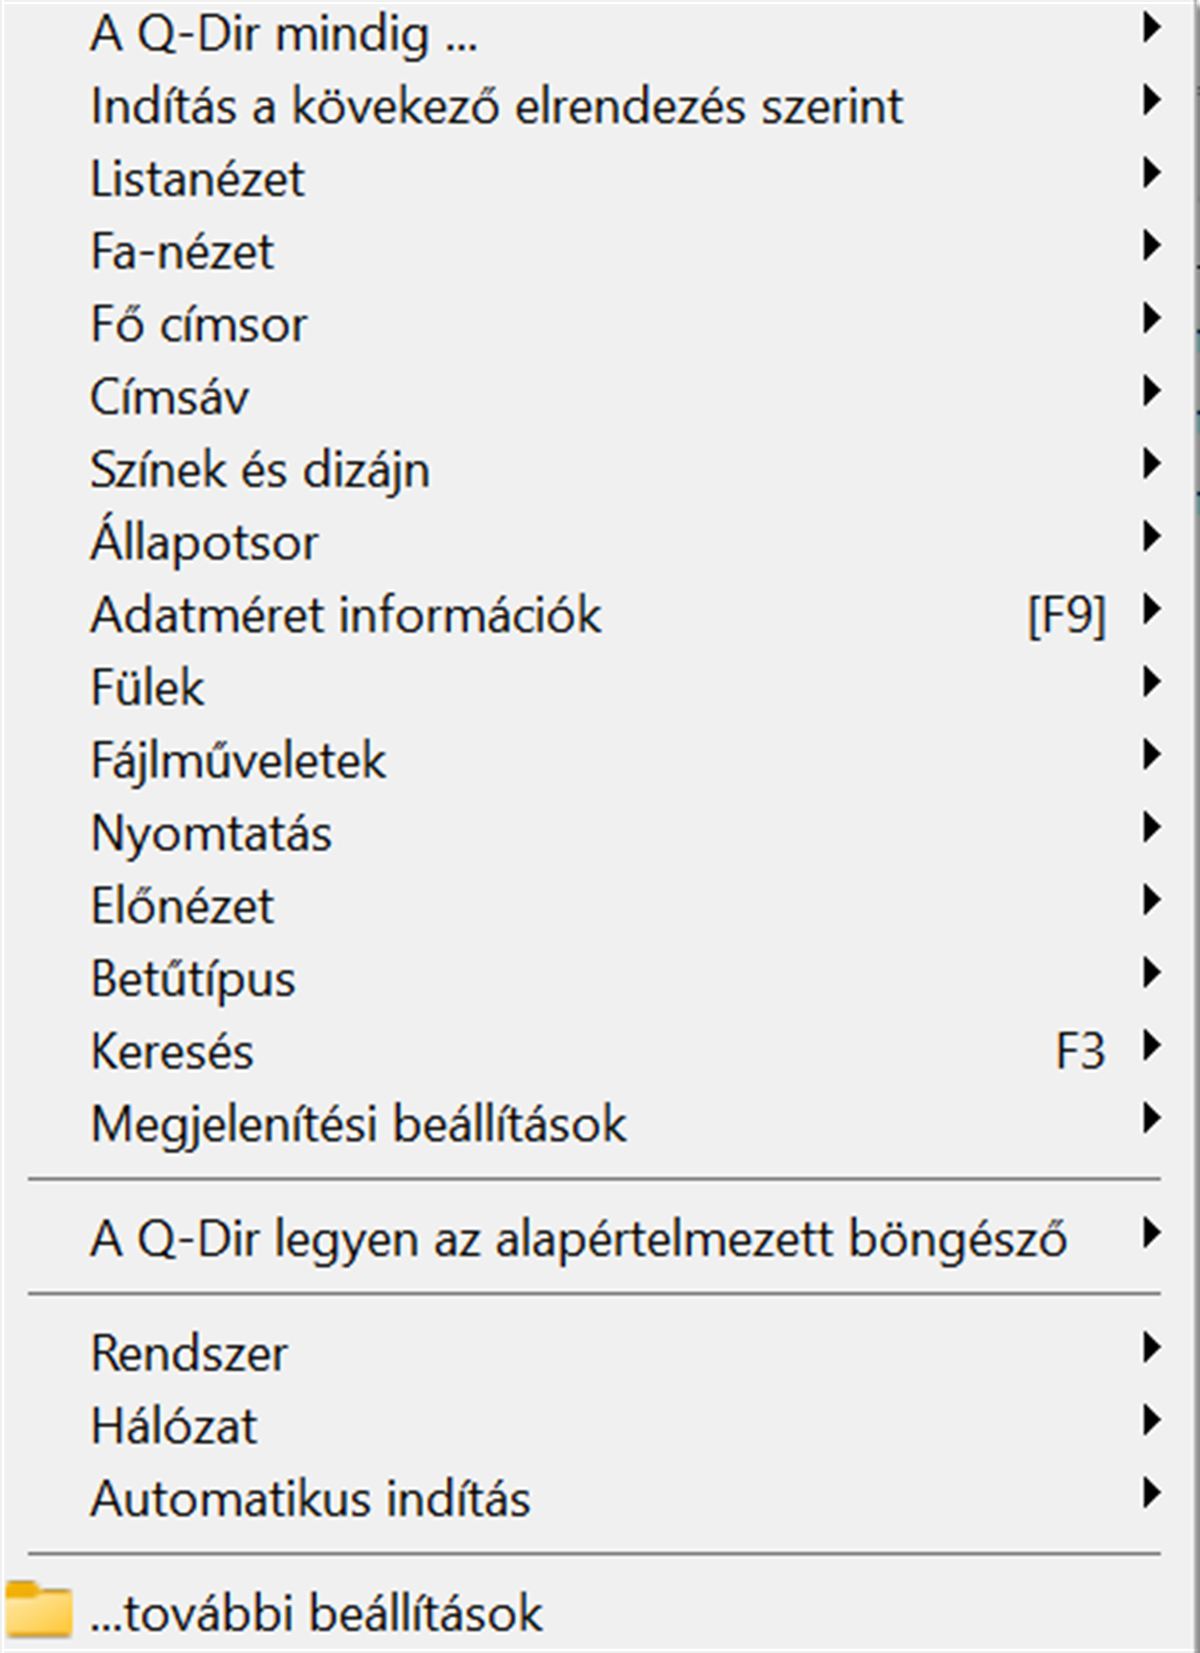Viewport: 1200px width, 1653px height.
Task: Select the Listanézet menu entry
Action: (x=198, y=179)
